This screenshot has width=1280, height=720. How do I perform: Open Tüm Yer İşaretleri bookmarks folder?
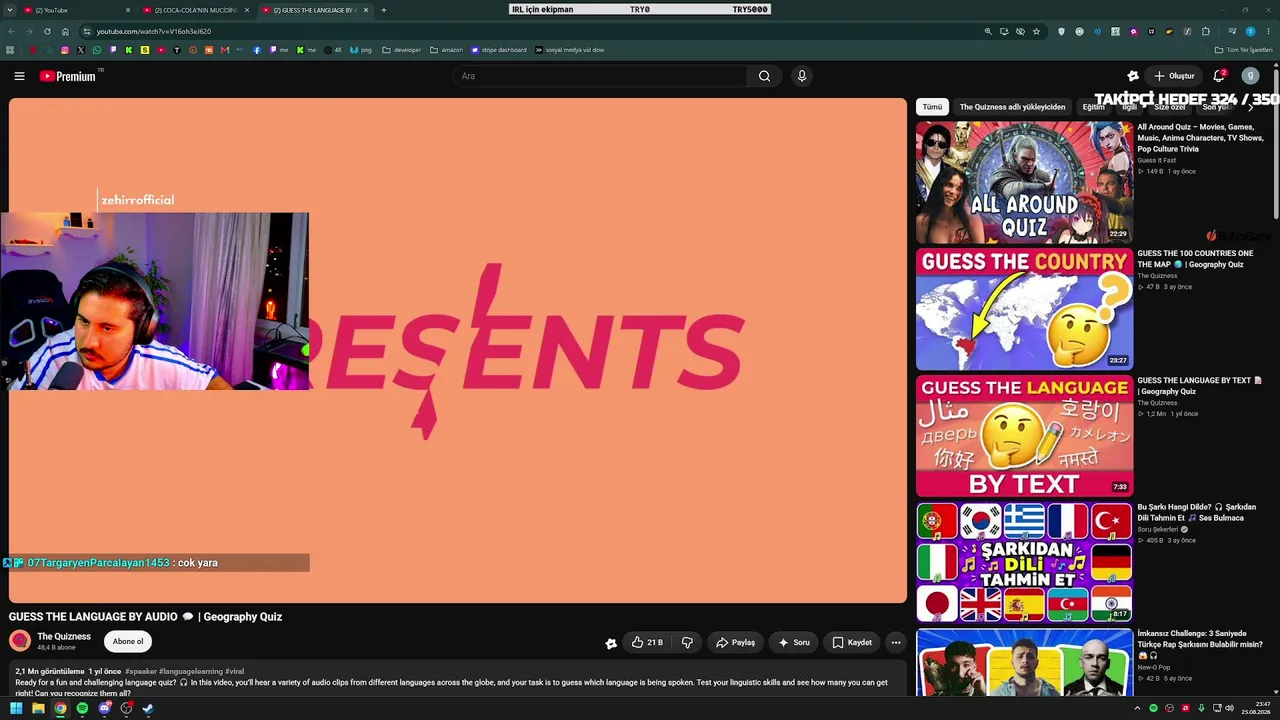pos(1244,50)
